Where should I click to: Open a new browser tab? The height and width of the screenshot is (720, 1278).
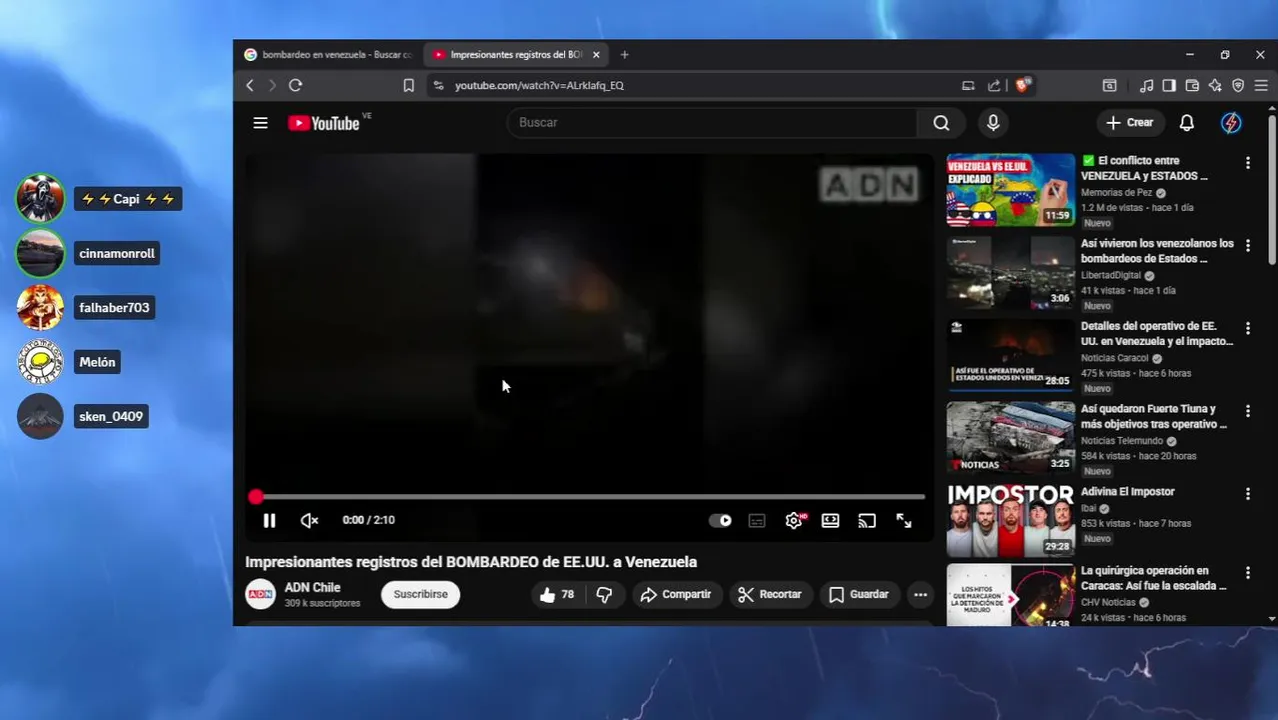pyautogui.click(x=624, y=55)
